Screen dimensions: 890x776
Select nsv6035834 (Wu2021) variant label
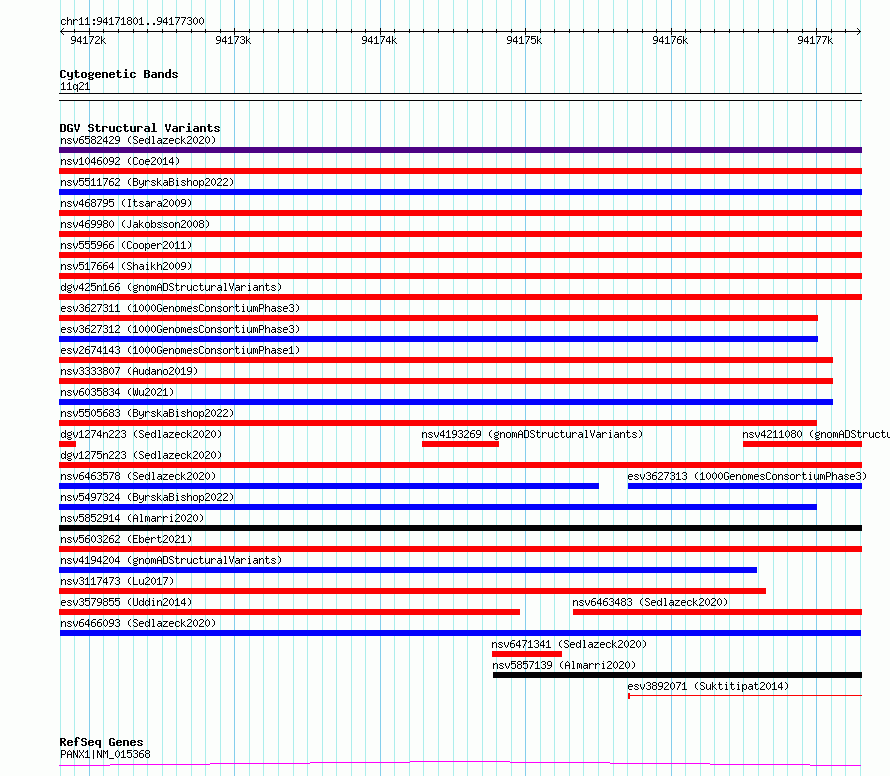click(117, 392)
